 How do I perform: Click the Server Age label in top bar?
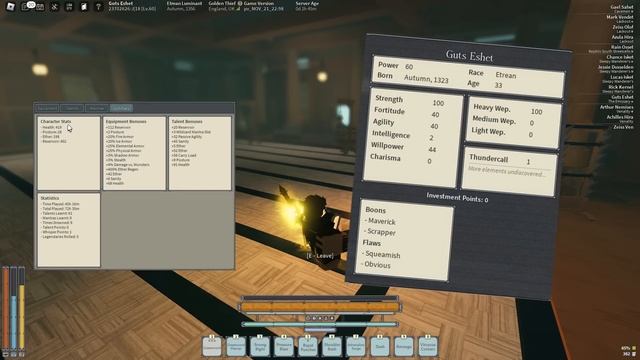(307, 3)
